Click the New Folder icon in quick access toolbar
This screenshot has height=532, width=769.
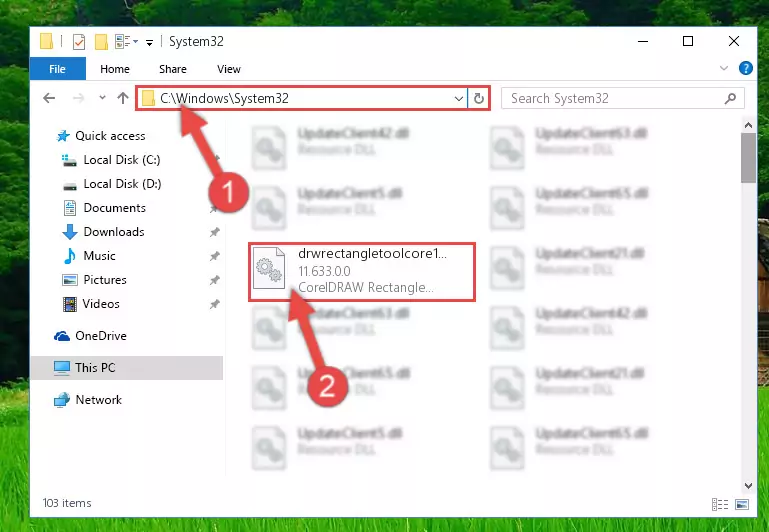101,42
